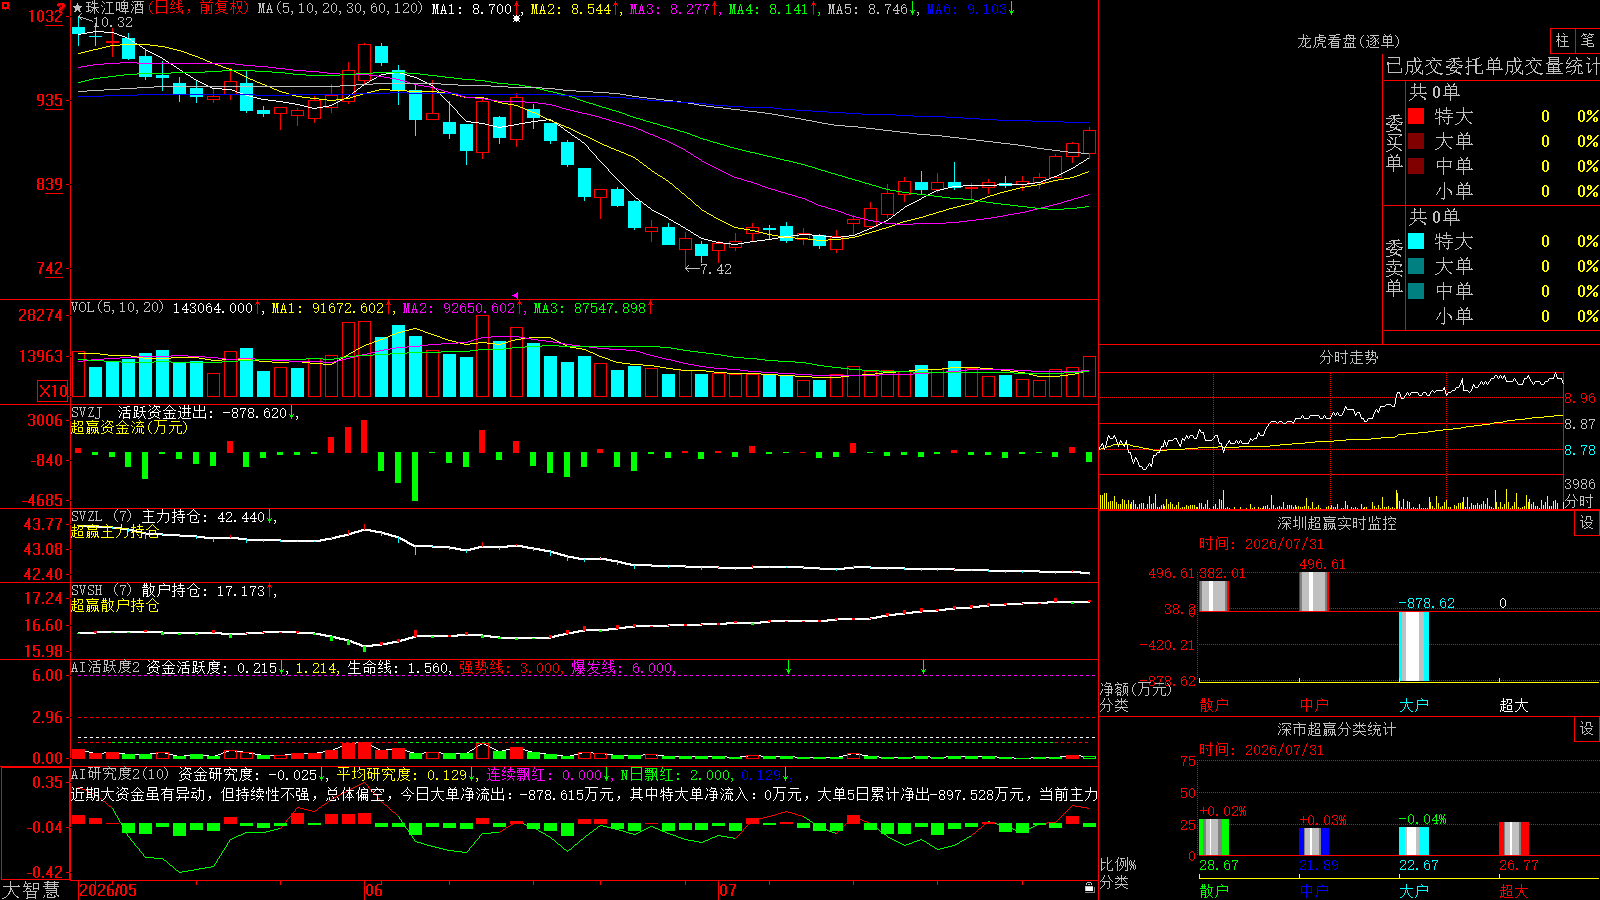Click the red question mark help icon
Image resolution: width=1600 pixels, height=900 pixels.
point(61,7)
